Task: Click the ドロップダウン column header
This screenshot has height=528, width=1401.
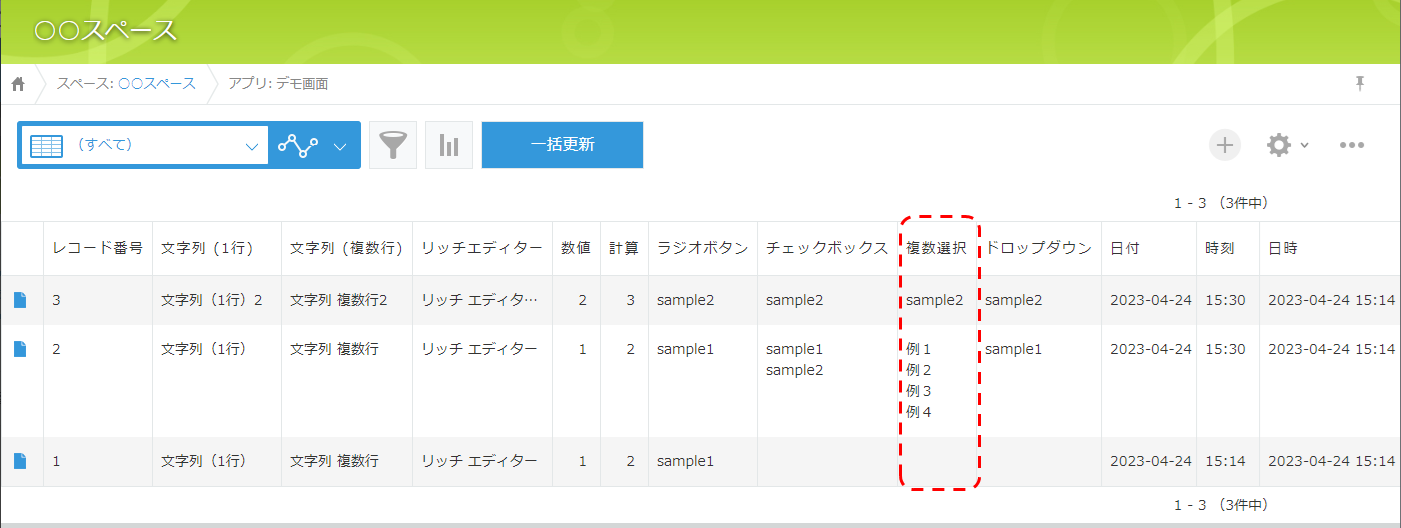Action: click(1038, 248)
